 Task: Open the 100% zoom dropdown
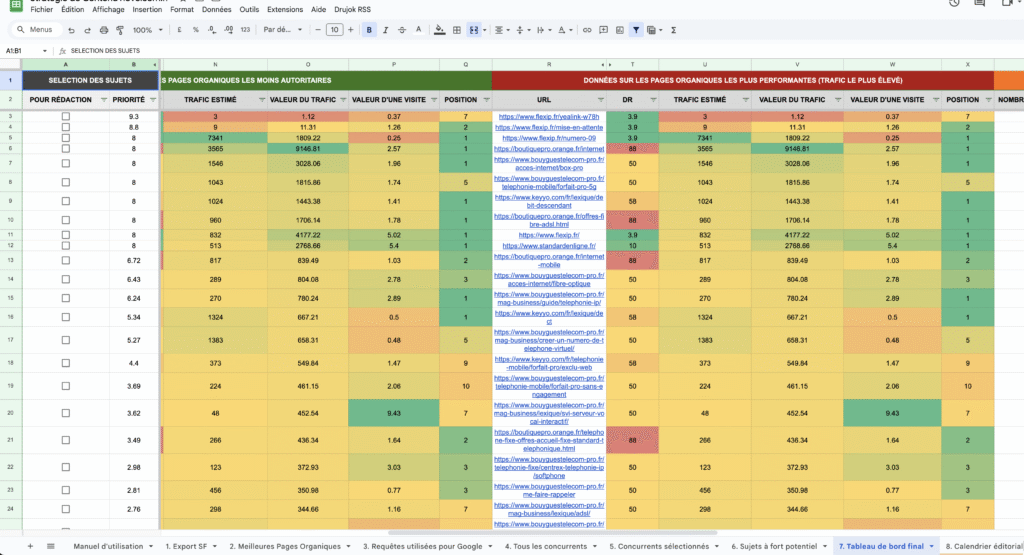tap(148, 30)
